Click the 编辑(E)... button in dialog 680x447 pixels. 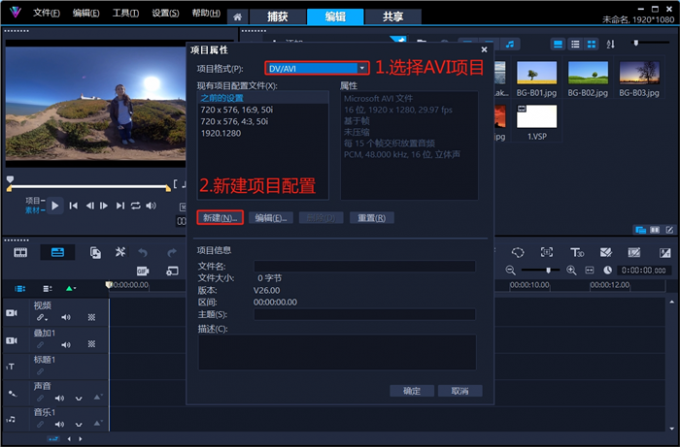pyautogui.click(x=271, y=218)
